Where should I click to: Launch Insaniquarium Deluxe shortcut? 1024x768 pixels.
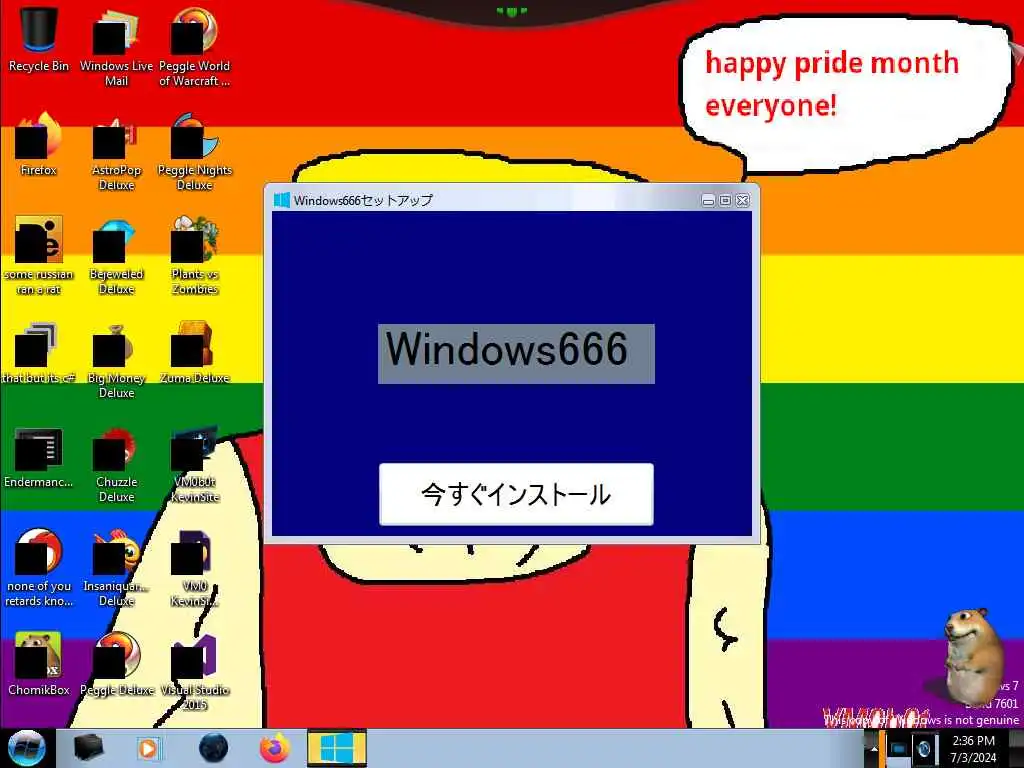click(x=116, y=568)
